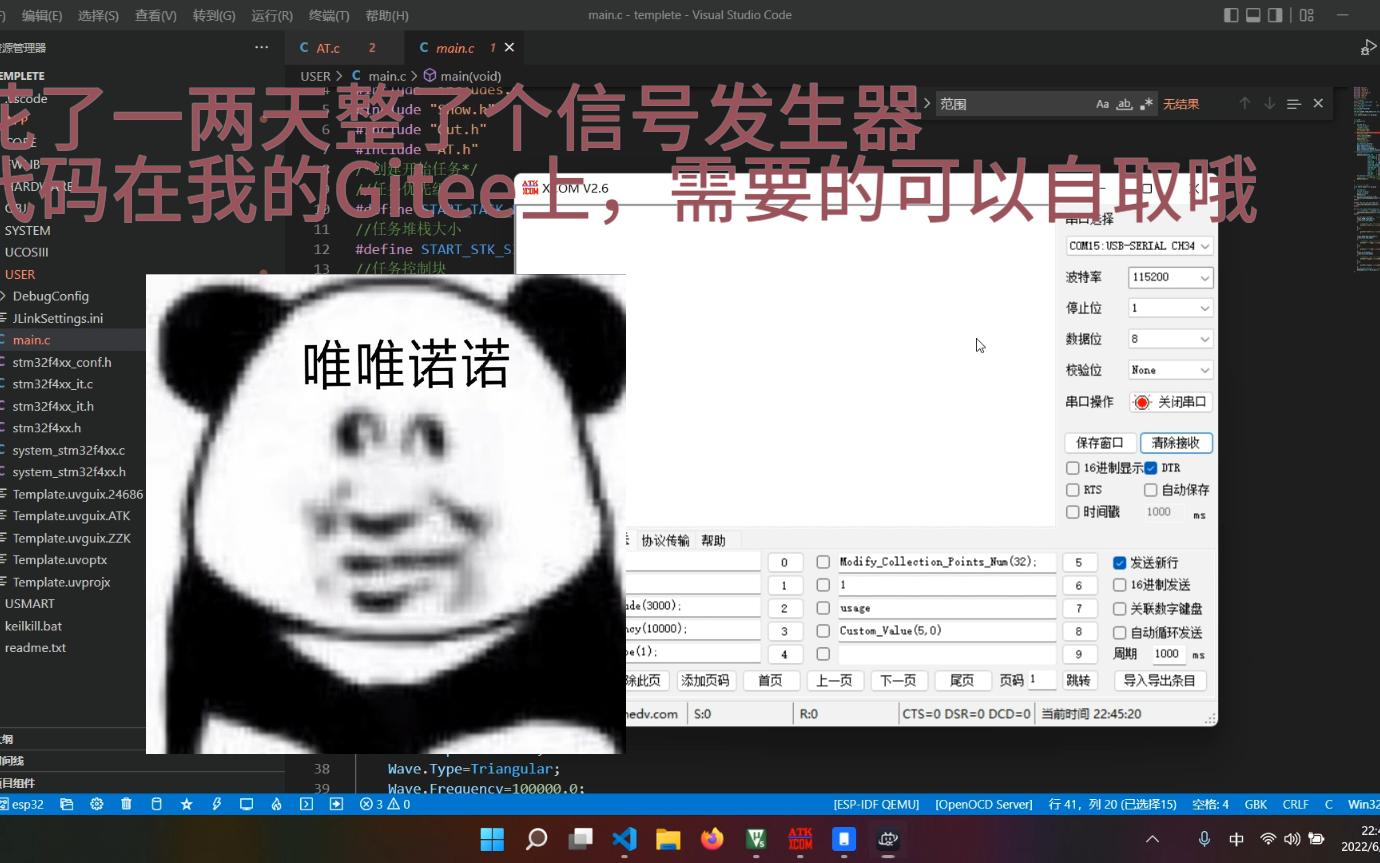Image resolution: width=1380 pixels, height=863 pixels.
Task: Click ESP-IDF full clean trash icon
Action: [x=126, y=804]
